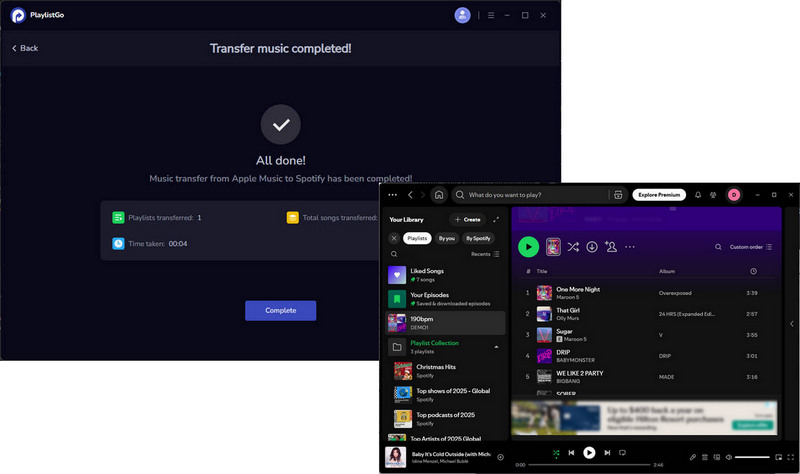Select the track WE LIKE 2 PARTY
Image resolution: width=800 pixels, height=474 pixels.
(648, 377)
